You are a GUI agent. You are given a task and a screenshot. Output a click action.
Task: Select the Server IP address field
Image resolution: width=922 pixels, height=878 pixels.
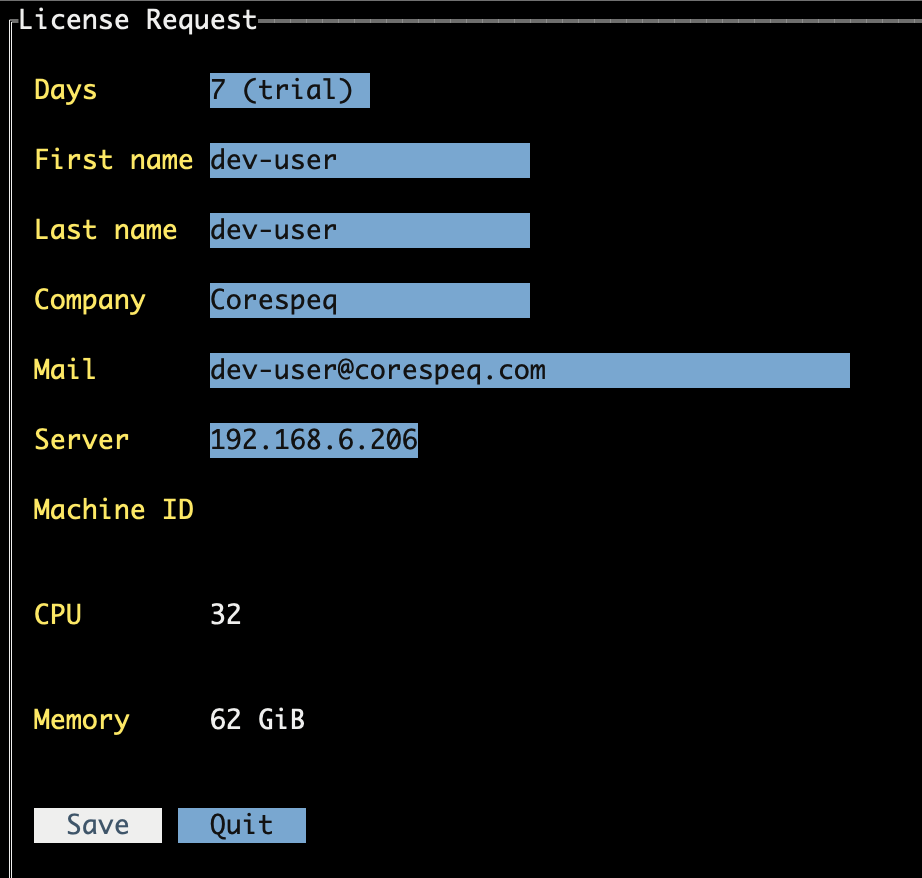pos(313,440)
